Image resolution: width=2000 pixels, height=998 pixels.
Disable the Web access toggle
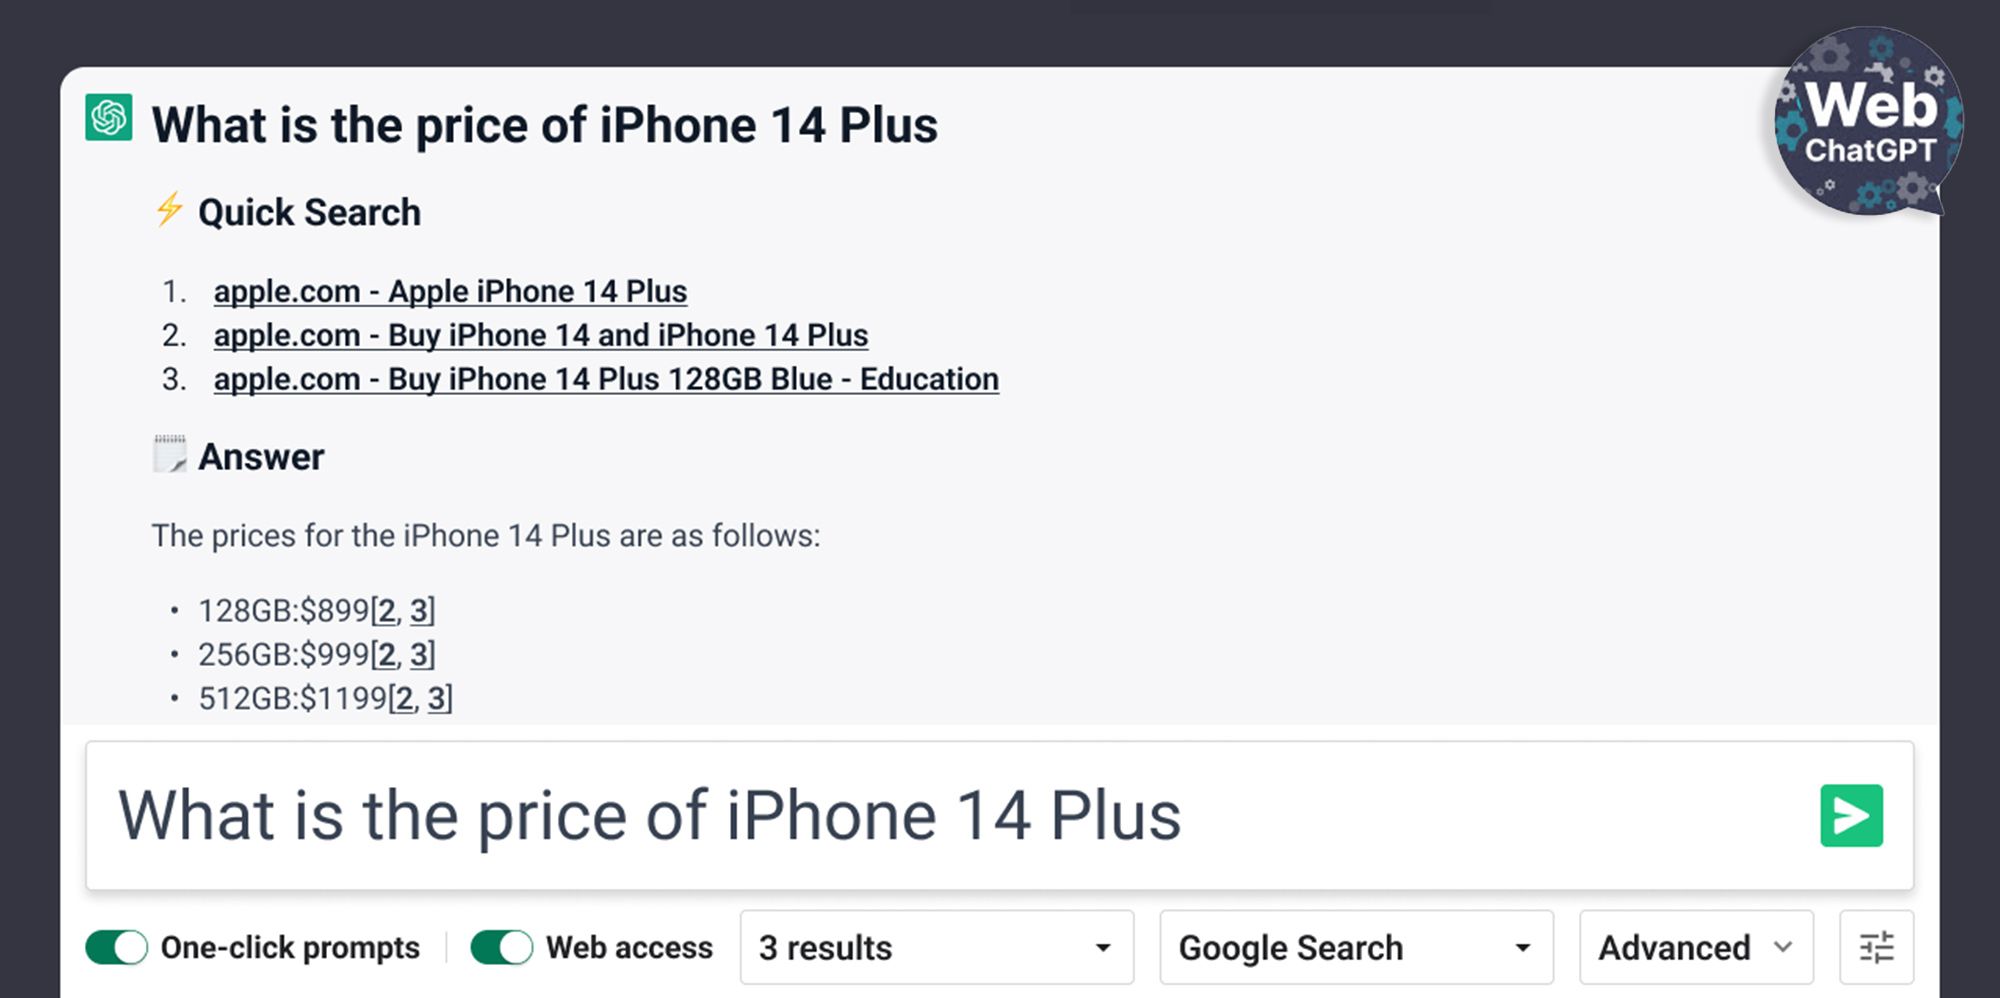(502, 947)
